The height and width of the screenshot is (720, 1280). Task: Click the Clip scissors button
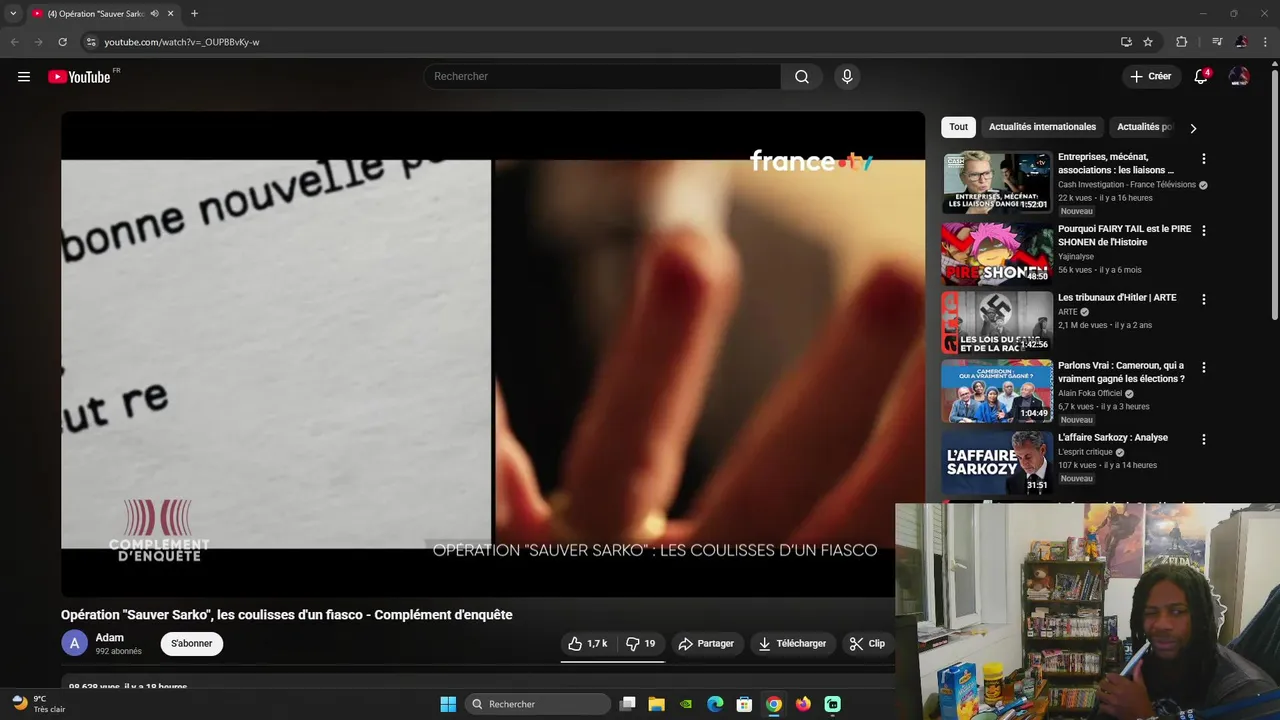[867, 644]
